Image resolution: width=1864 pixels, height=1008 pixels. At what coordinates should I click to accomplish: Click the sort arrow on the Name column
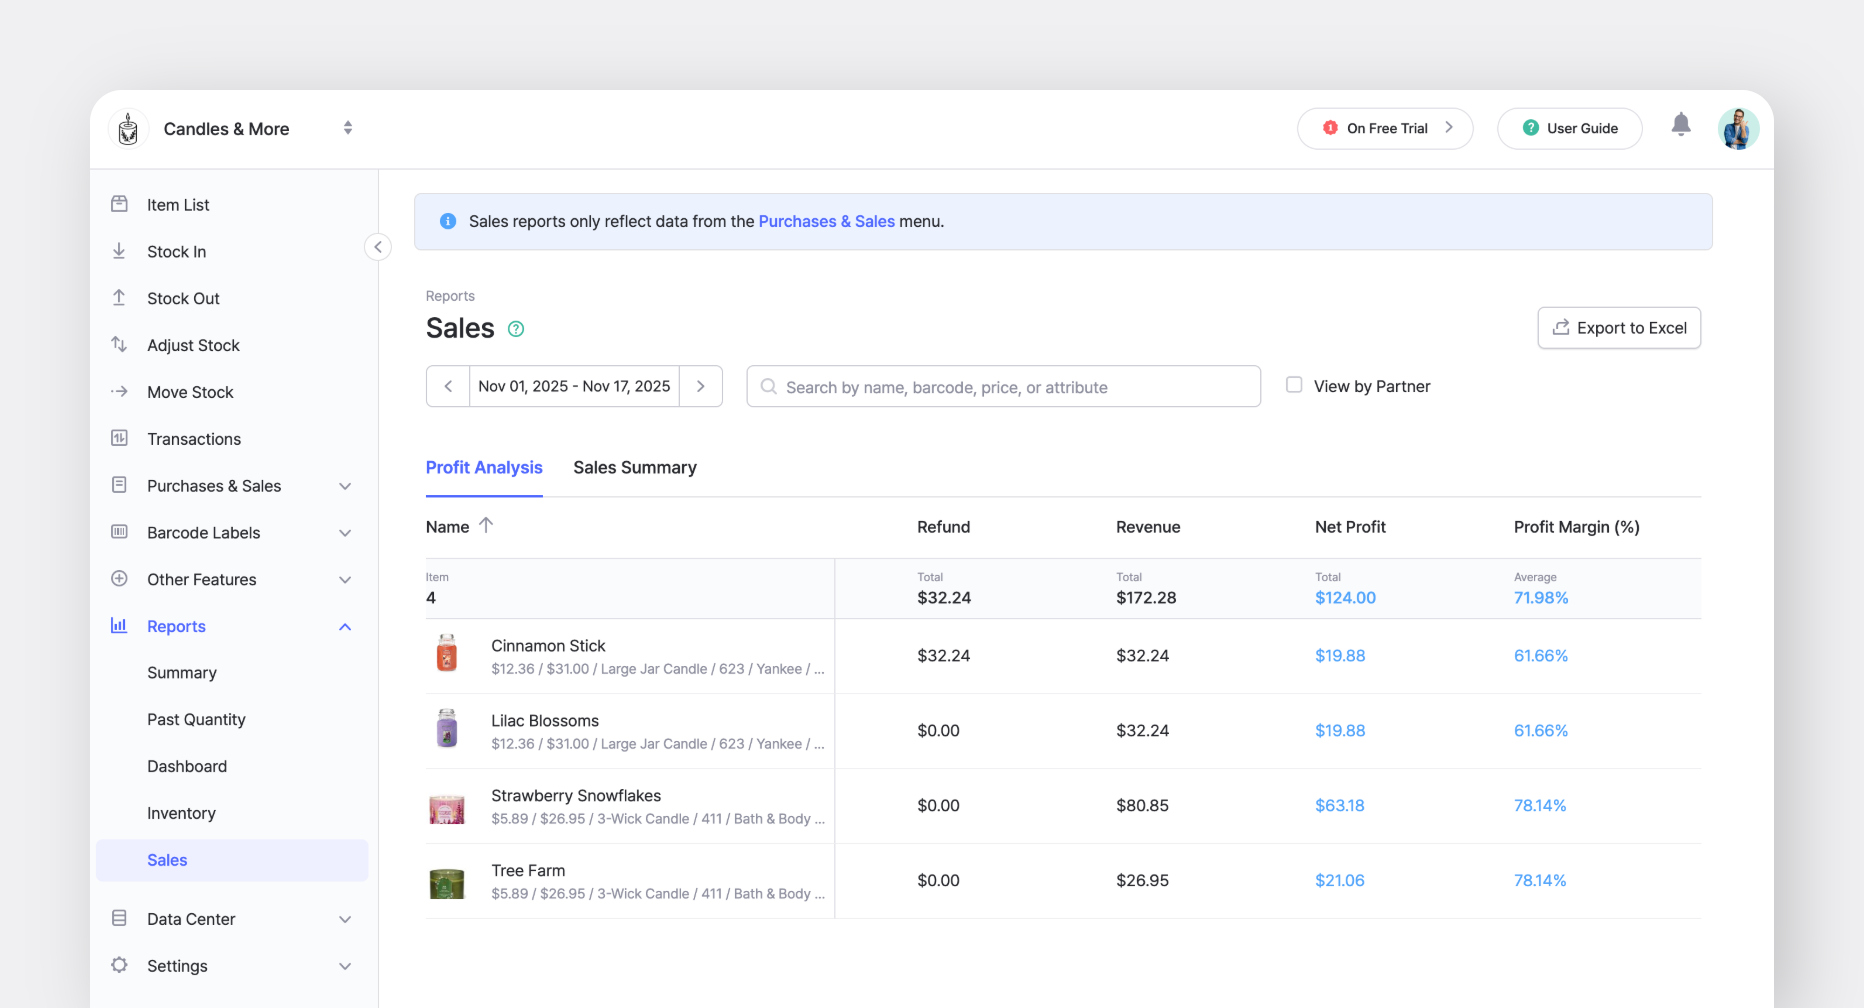click(487, 524)
